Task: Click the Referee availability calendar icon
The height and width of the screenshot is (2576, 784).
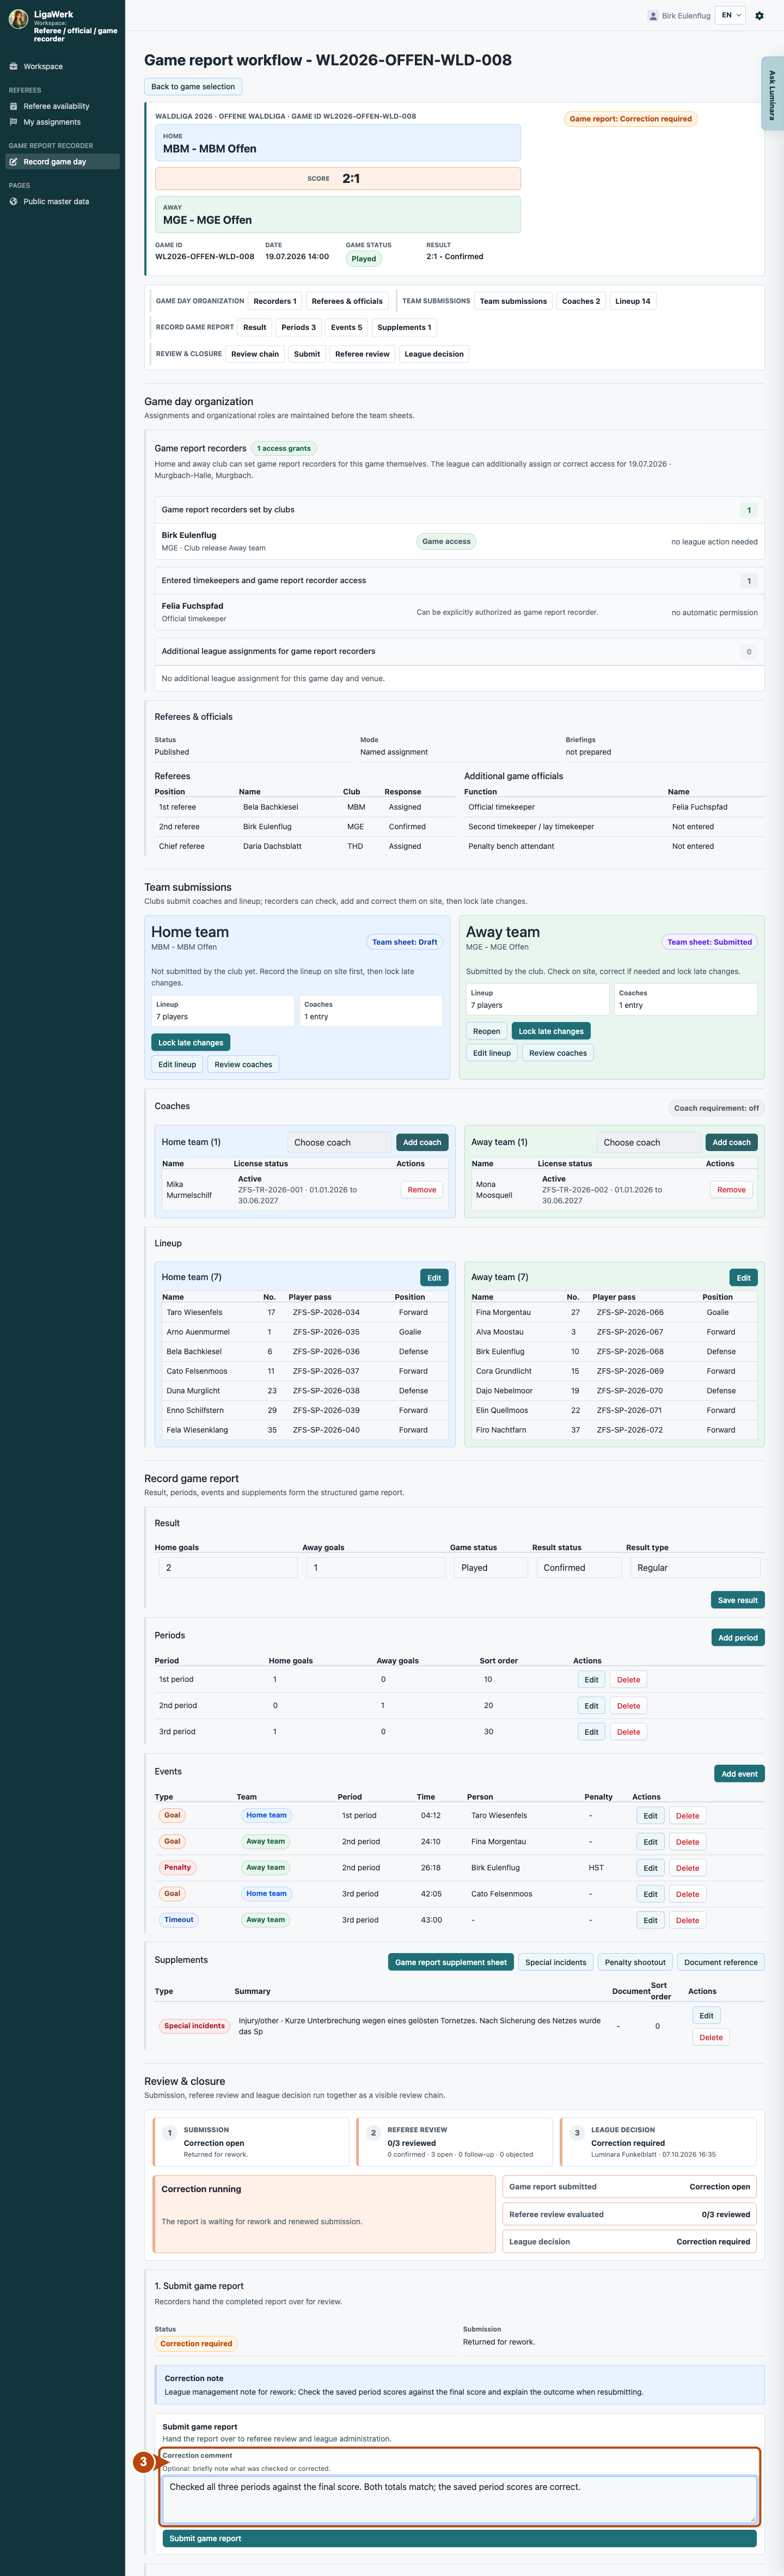Action: 13,106
